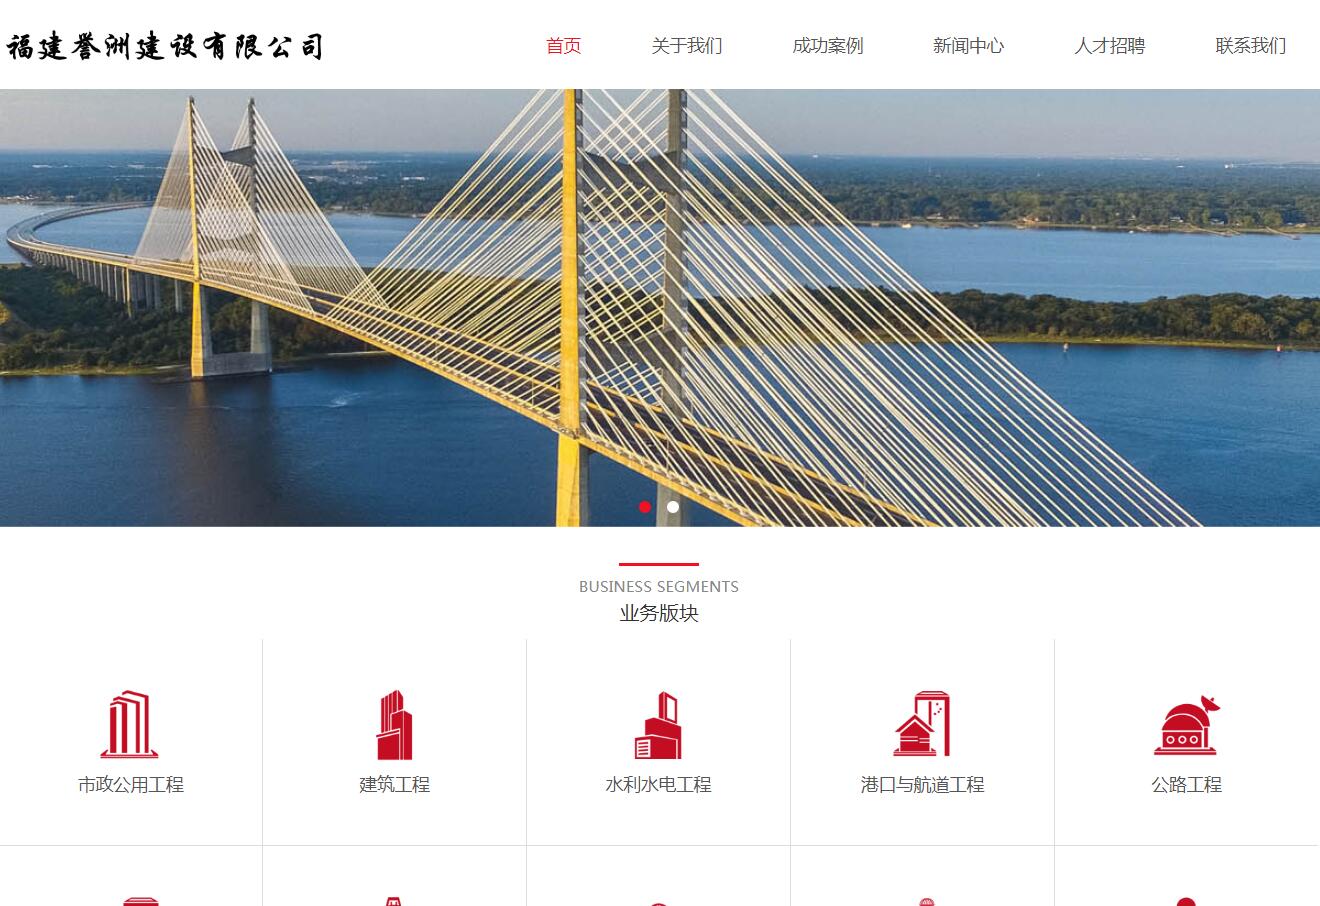Click the 福建誉洲建设有限公司 logo
Screen dimensions: 1320x906
tap(165, 46)
